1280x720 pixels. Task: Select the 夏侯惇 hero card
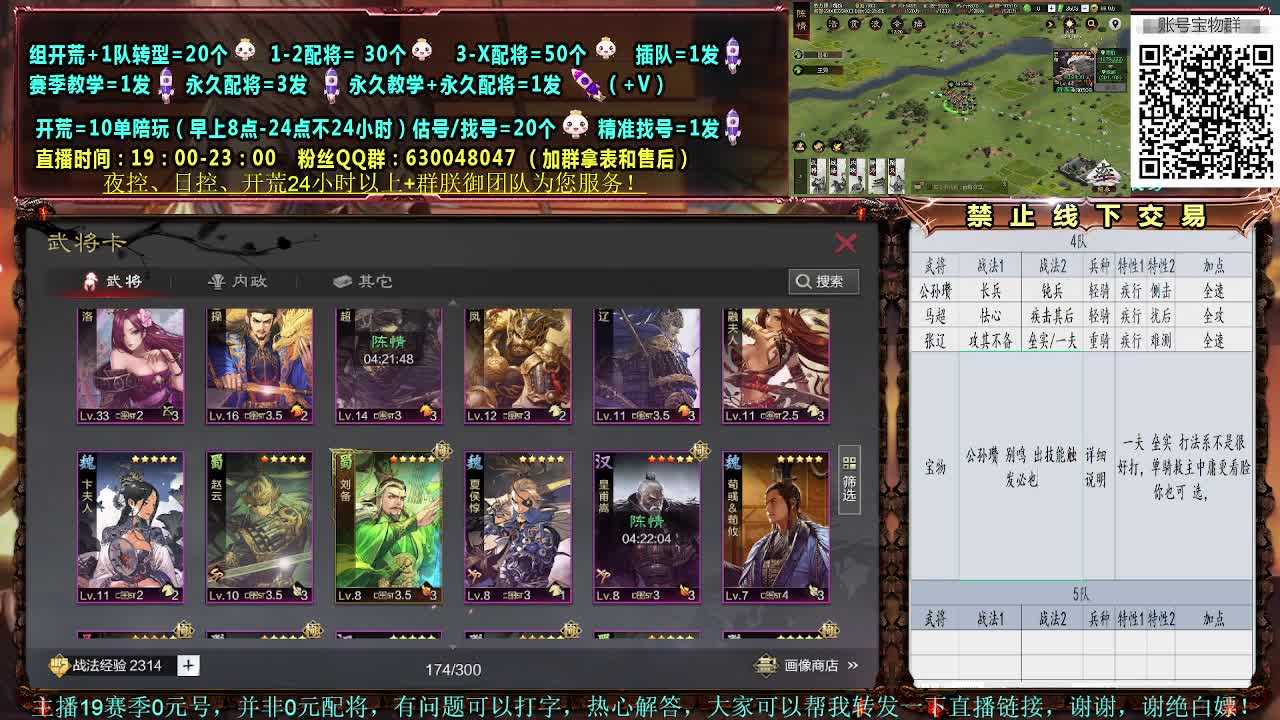click(518, 527)
